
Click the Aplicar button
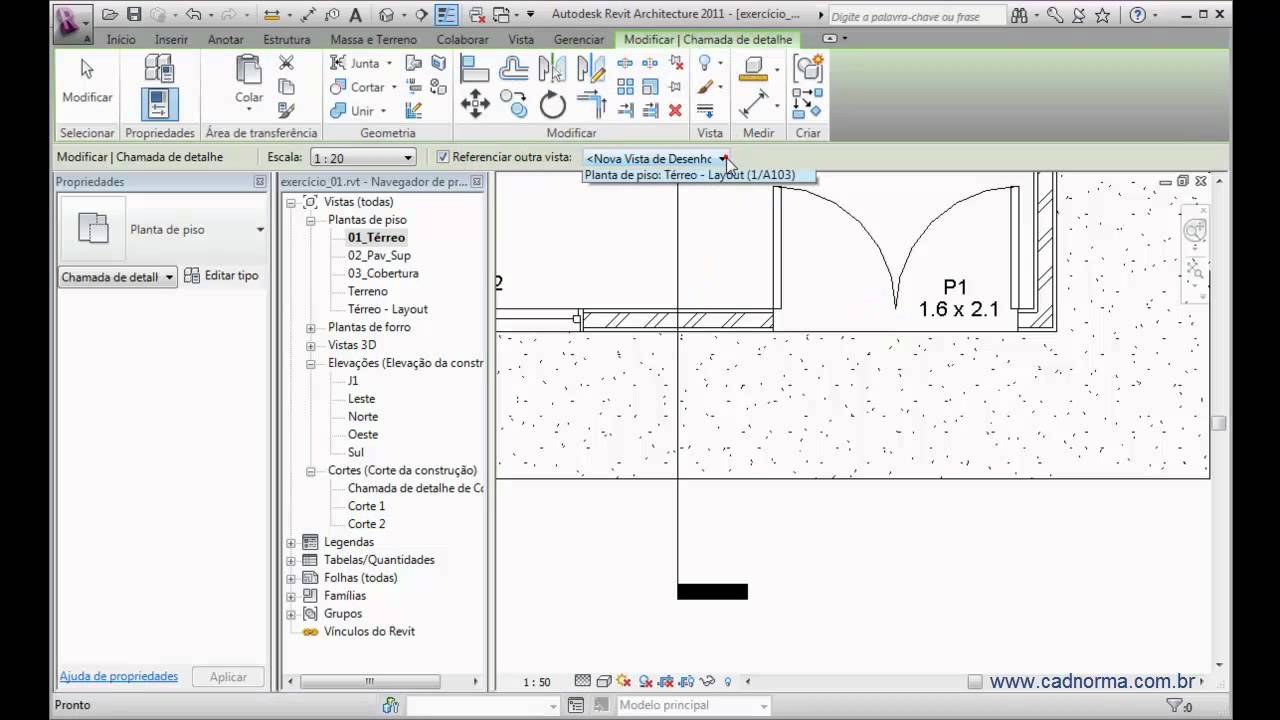click(228, 677)
